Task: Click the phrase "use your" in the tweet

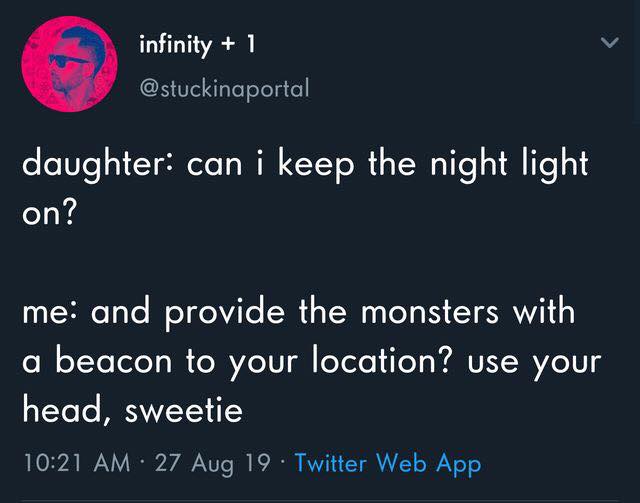Action: pos(537,361)
